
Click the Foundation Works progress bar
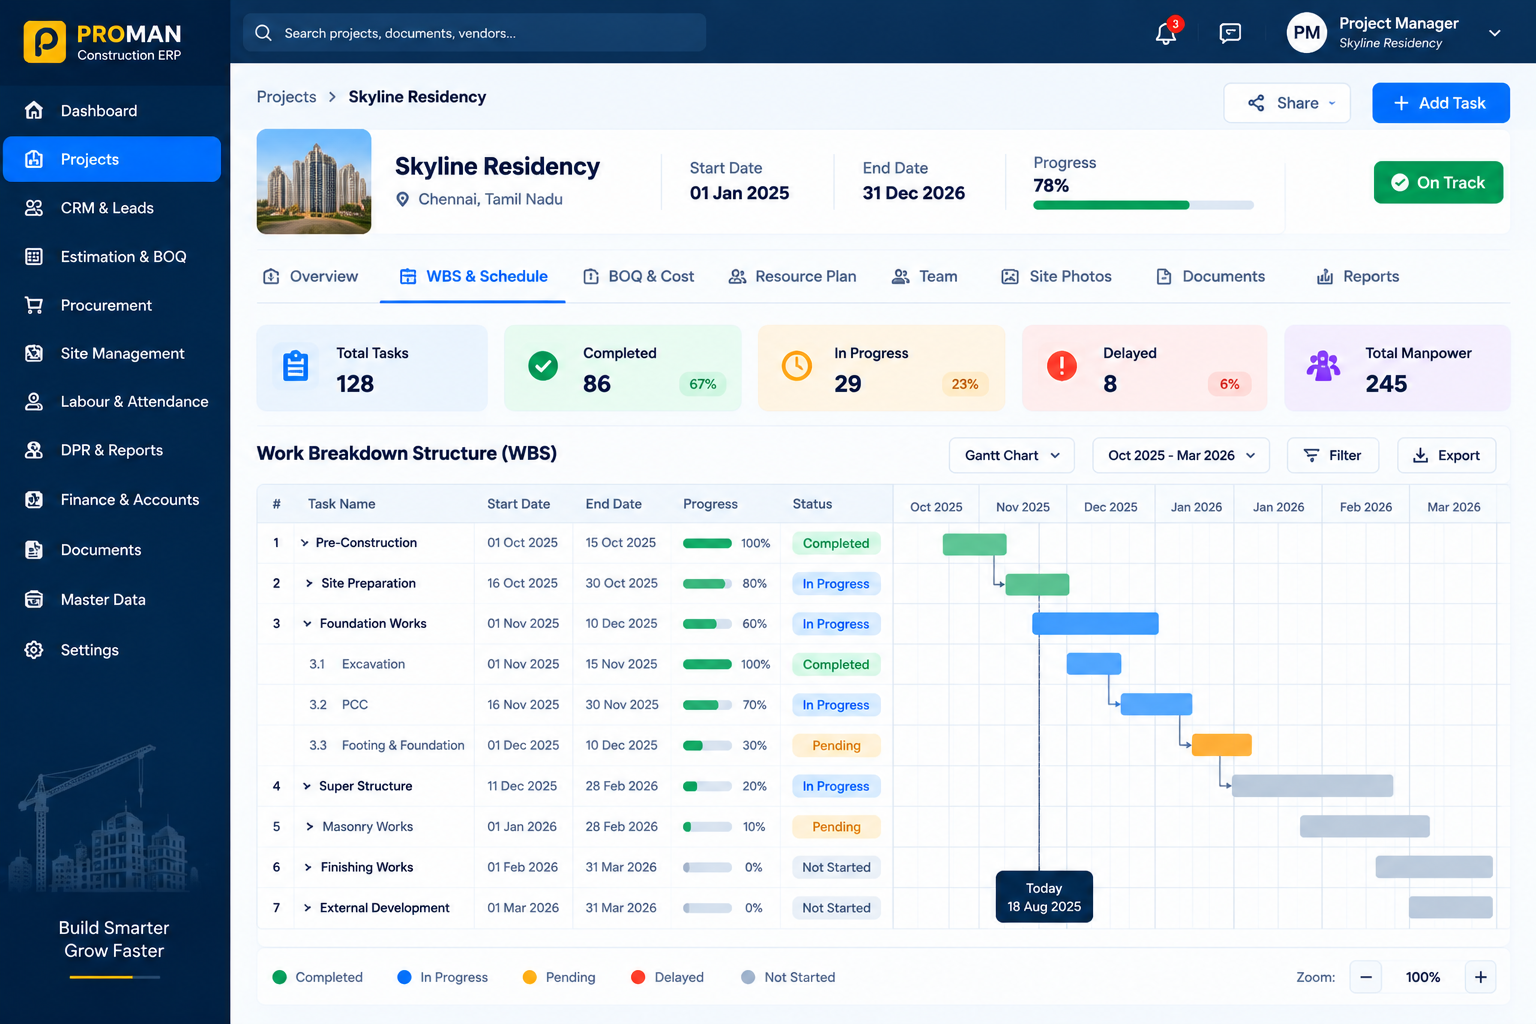[707, 624]
